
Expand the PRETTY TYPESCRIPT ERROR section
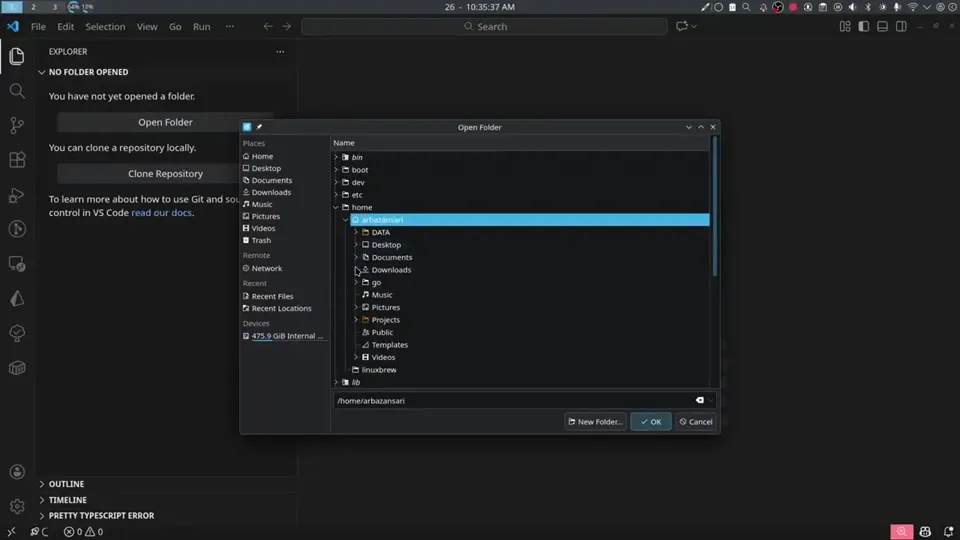point(42,516)
